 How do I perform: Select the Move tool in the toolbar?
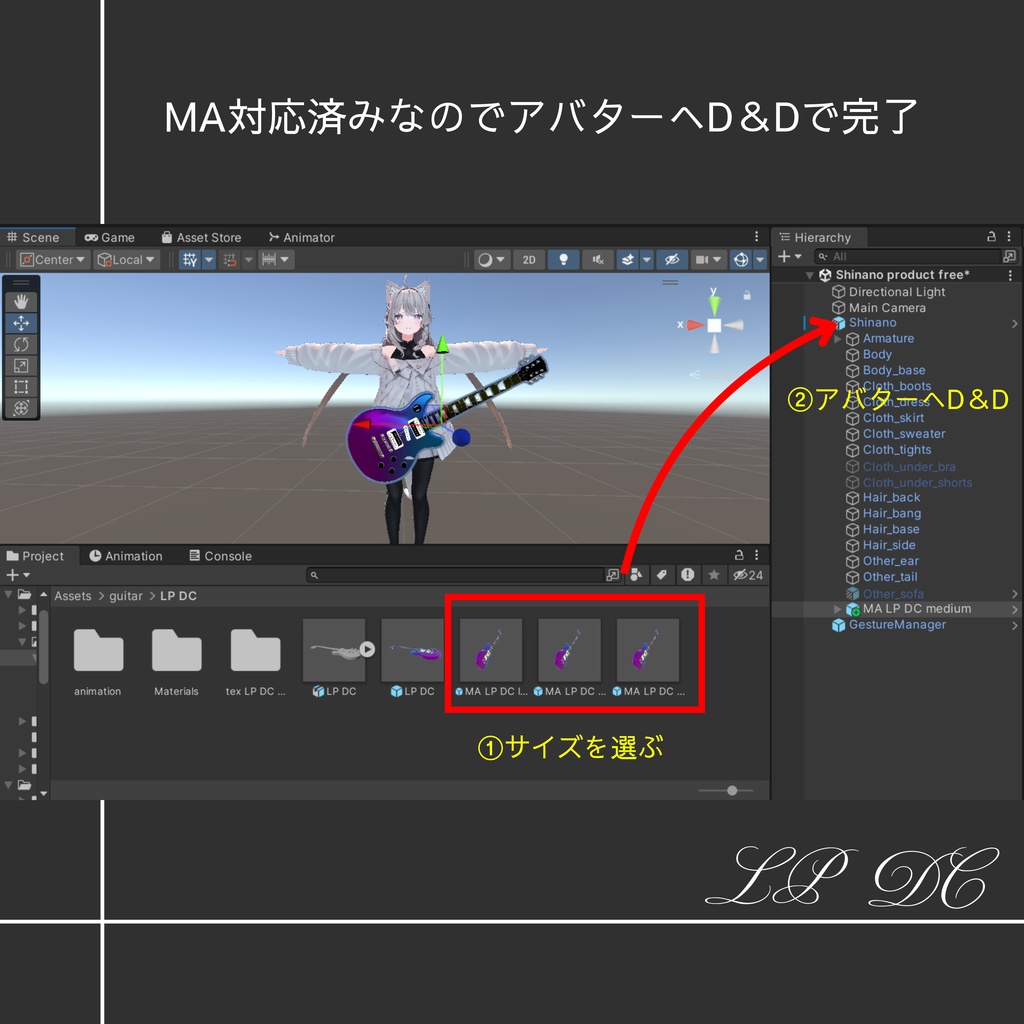click(22, 322)
